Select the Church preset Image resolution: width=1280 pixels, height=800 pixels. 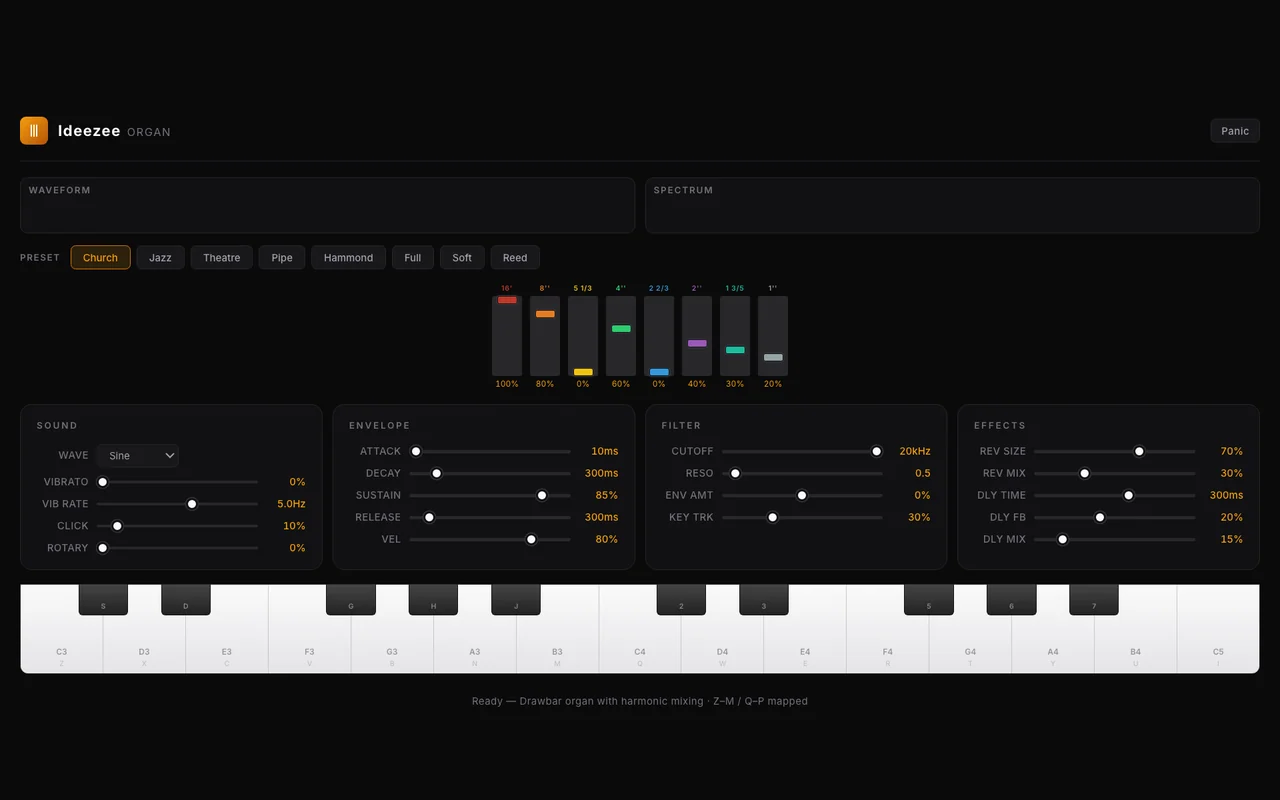click(100, 258)
